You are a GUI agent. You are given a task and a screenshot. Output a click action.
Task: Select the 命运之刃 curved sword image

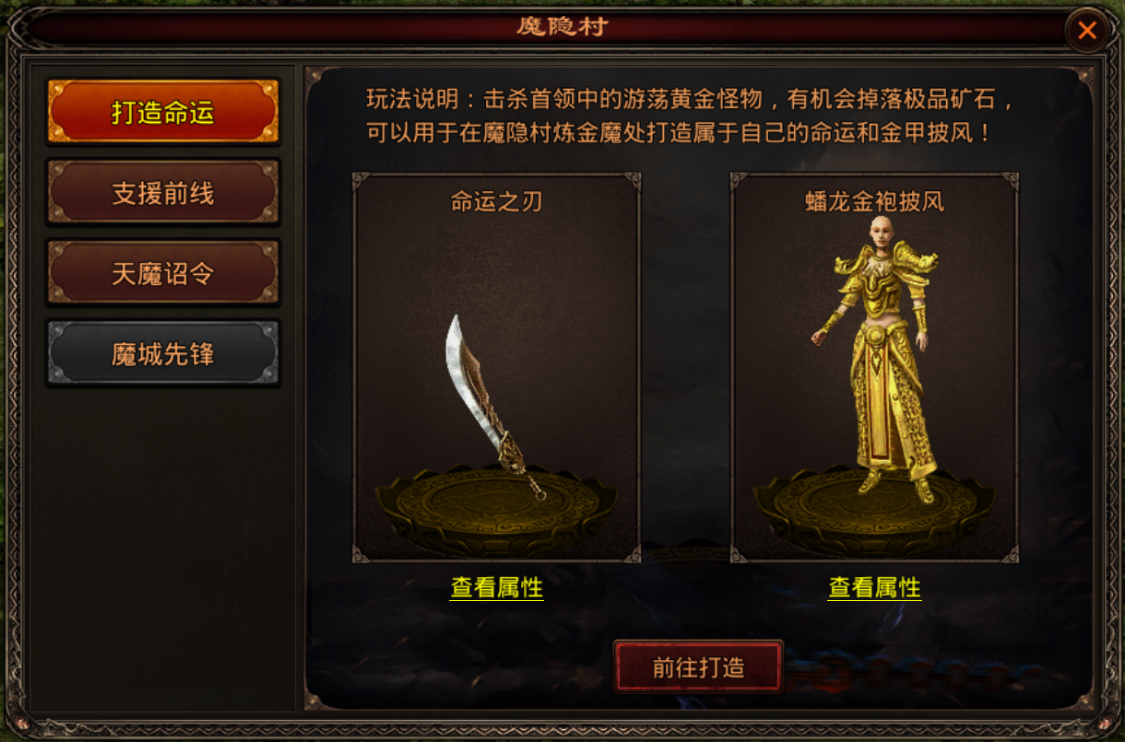point(494,405)
